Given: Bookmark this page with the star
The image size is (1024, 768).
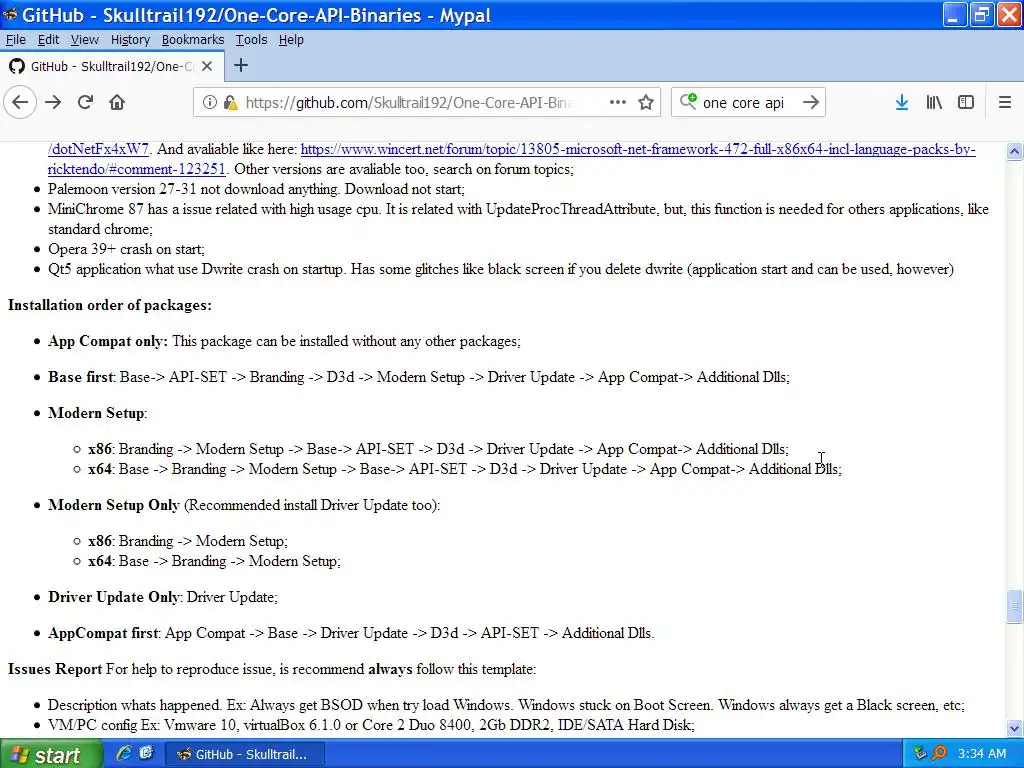Looking at the screenshot, I should pos(646,103).
